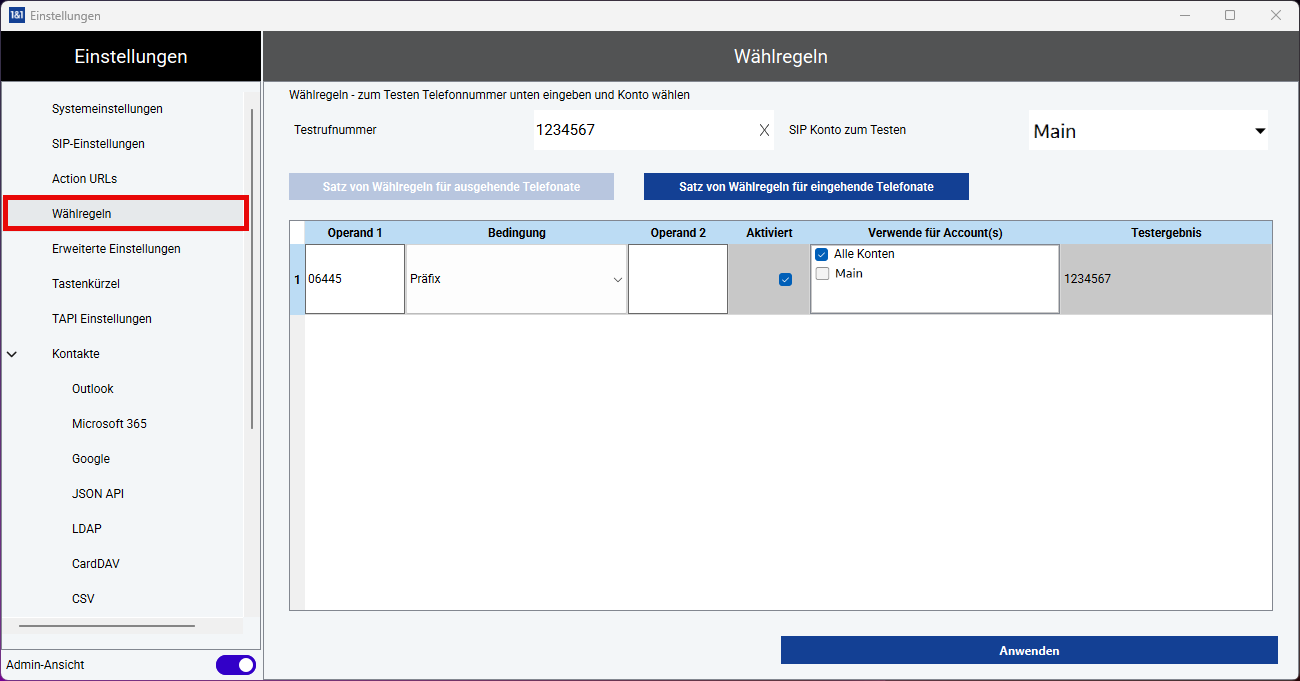Check the Main account checkbox
This screenshot has height=681, width=1300.
pyautogui.click(x=822, y=274)
